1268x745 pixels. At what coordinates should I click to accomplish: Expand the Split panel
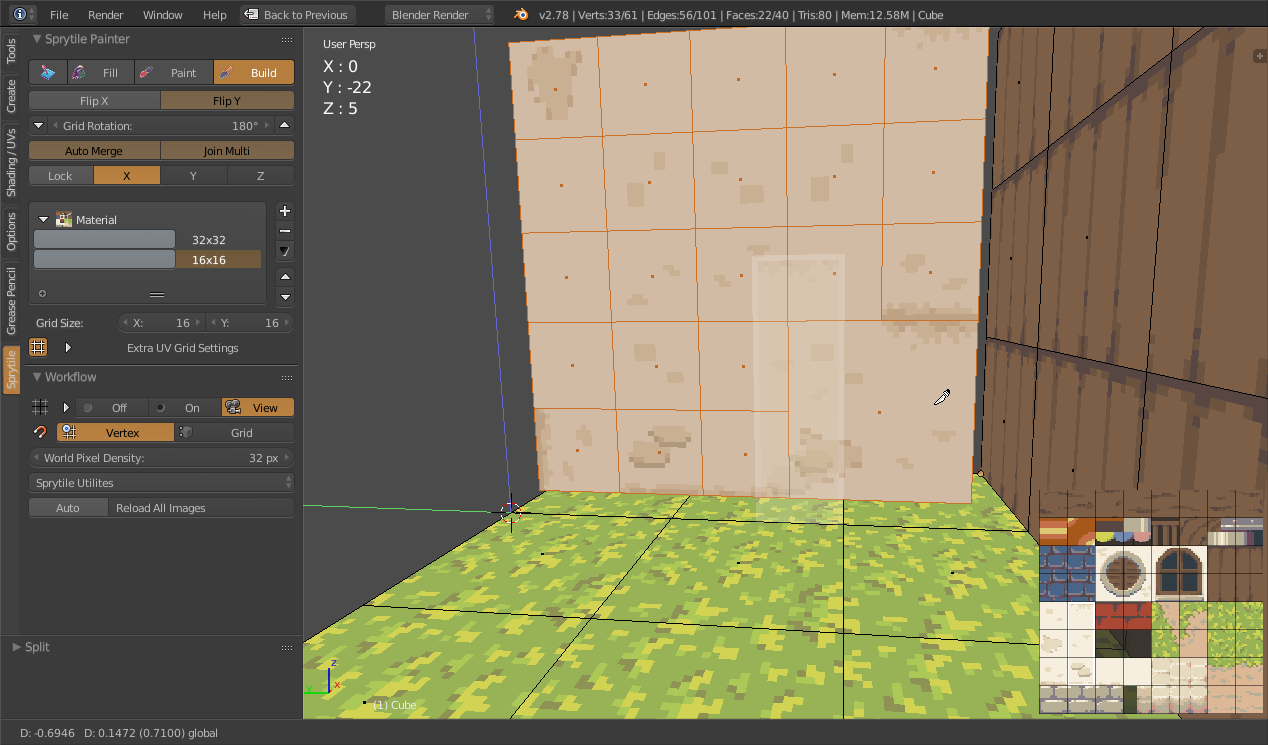17,647
